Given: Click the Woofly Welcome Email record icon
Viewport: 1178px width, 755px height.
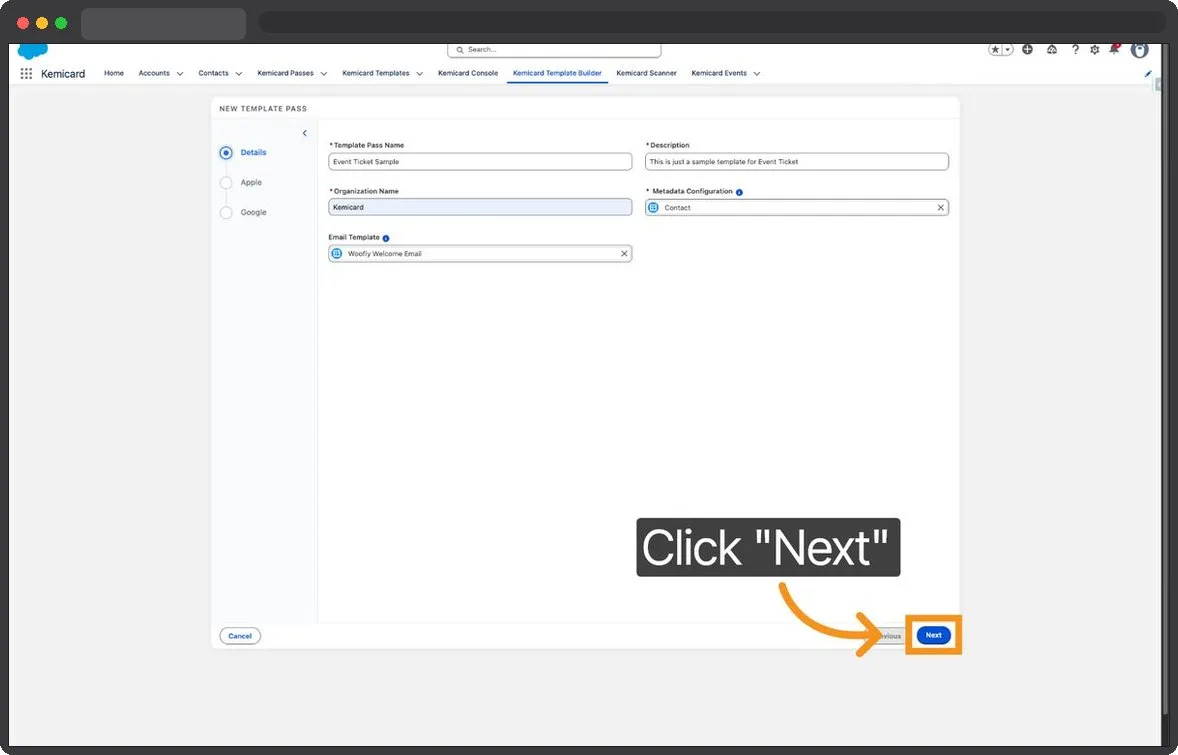Looking at the screenshot, I should pos(337,254).
